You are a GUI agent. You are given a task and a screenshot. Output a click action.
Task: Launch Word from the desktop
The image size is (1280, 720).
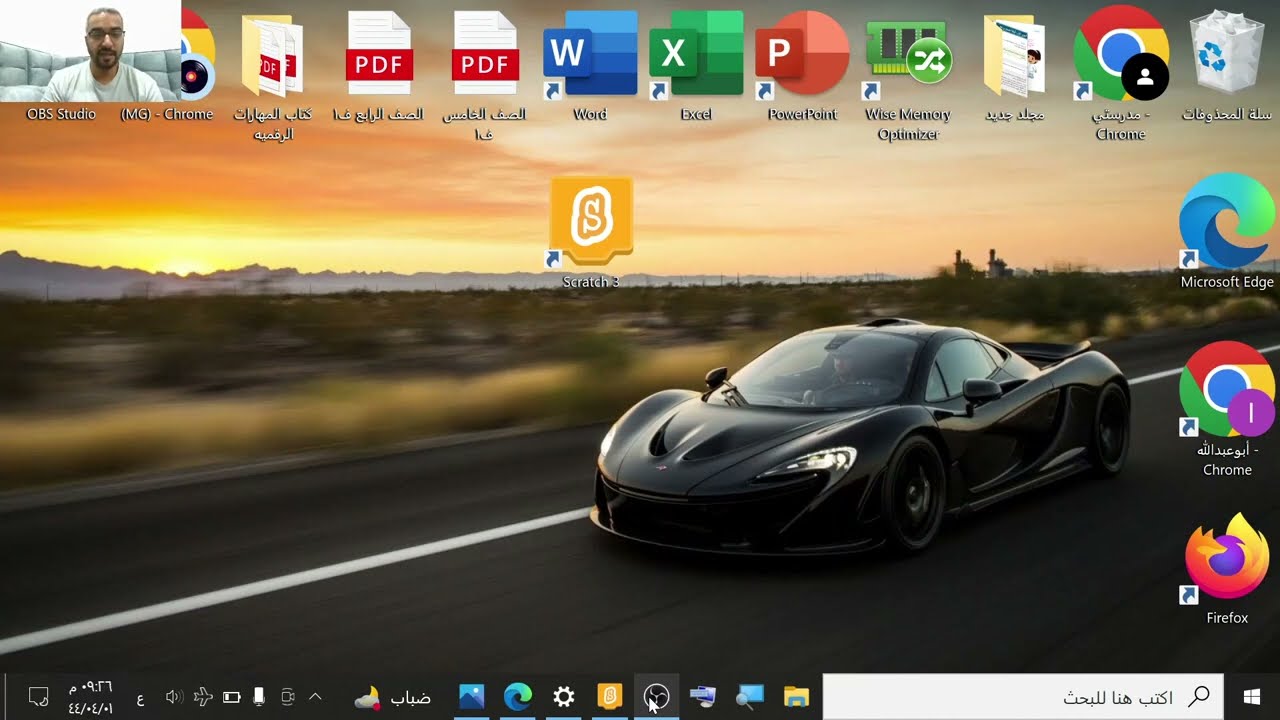(x=589, y=57)
